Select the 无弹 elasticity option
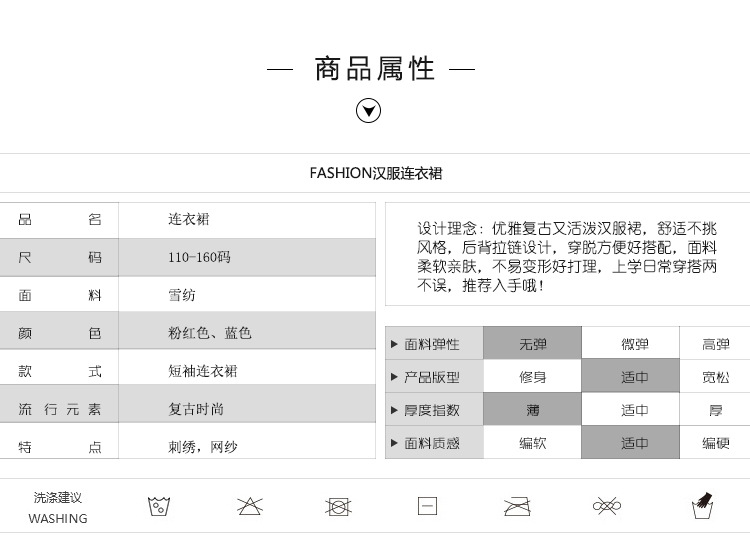 click(x=532, y=343)
